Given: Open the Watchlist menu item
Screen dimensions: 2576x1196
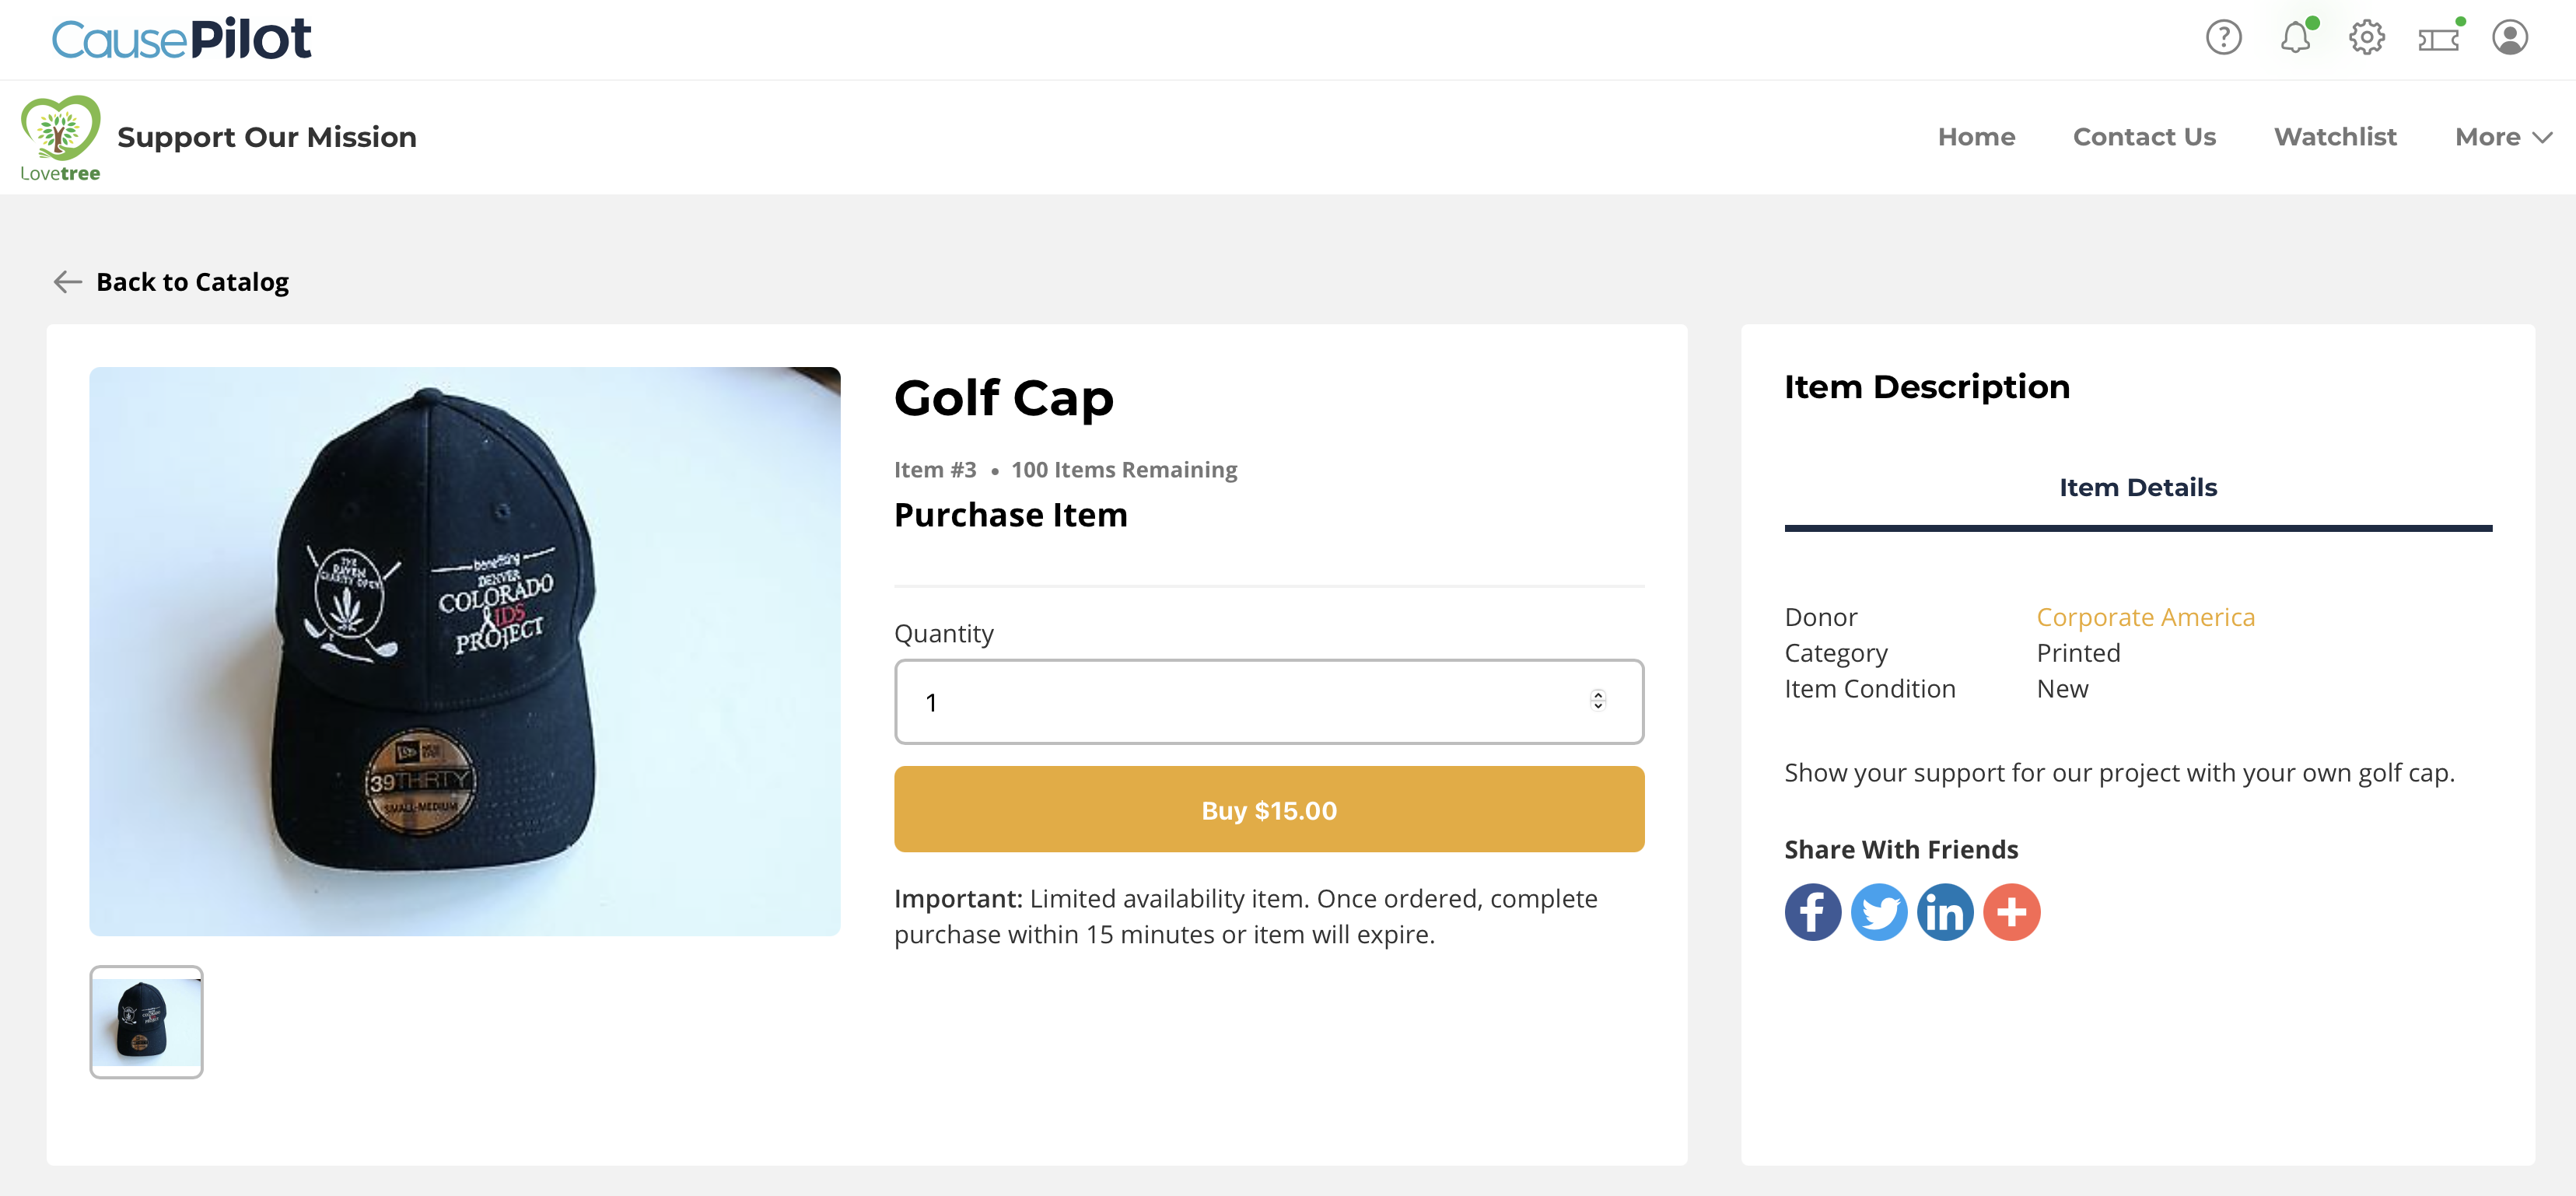Looking at the screenshot, I should pos(2335,137).
